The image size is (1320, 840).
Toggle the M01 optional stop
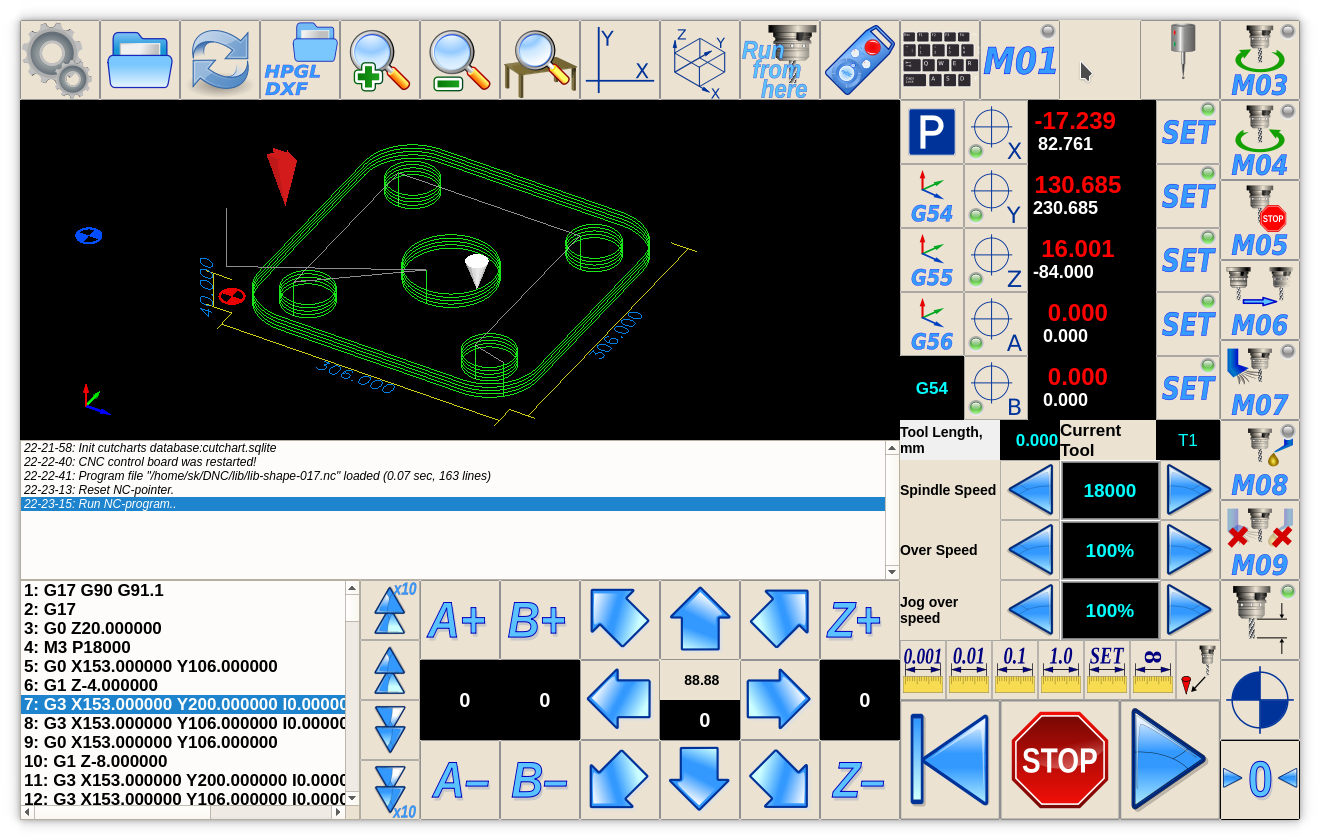tap(1019, 60)
